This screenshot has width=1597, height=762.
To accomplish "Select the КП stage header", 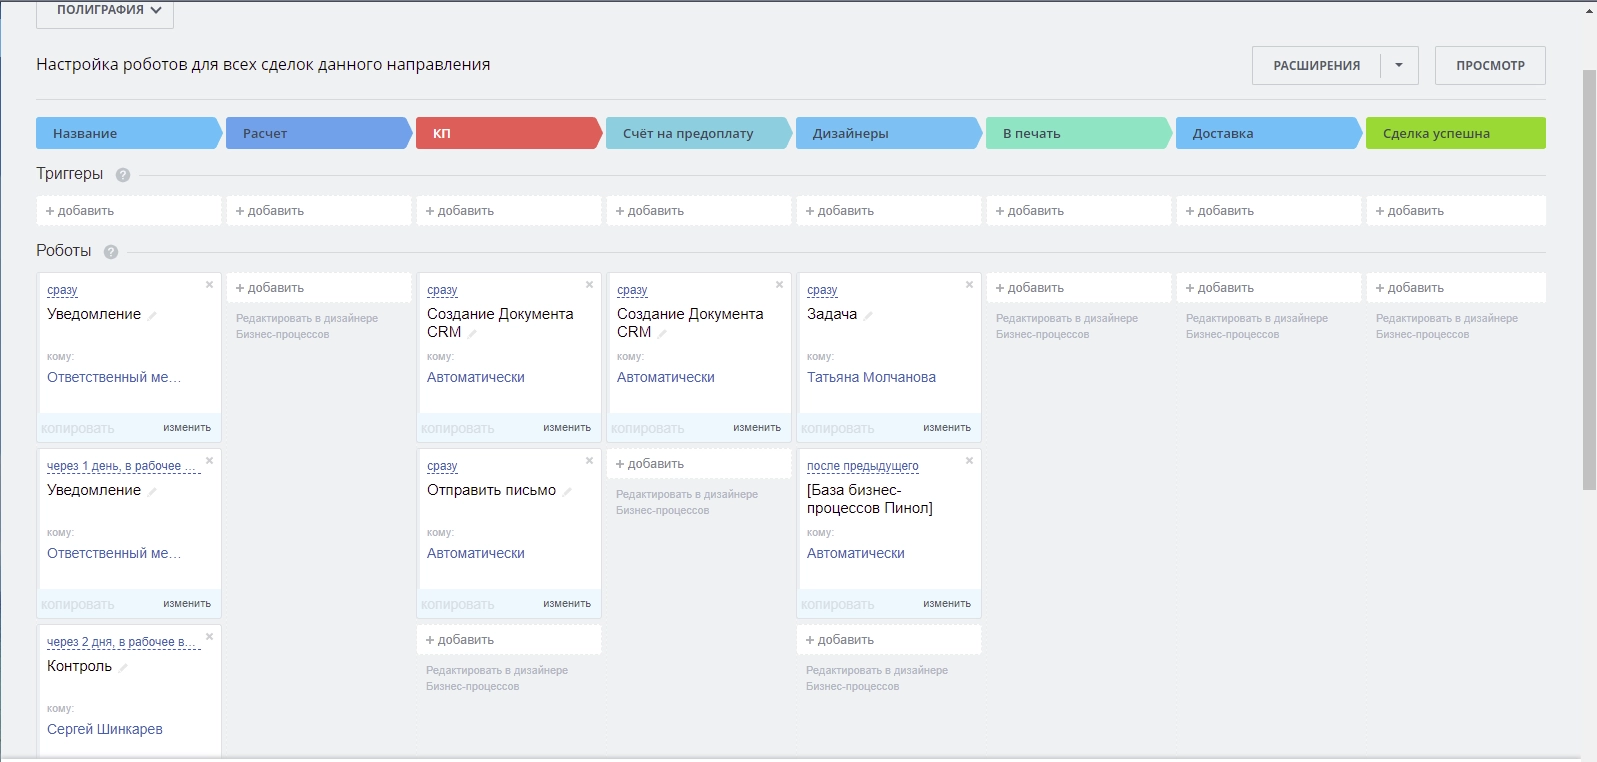I will (505, 133).
